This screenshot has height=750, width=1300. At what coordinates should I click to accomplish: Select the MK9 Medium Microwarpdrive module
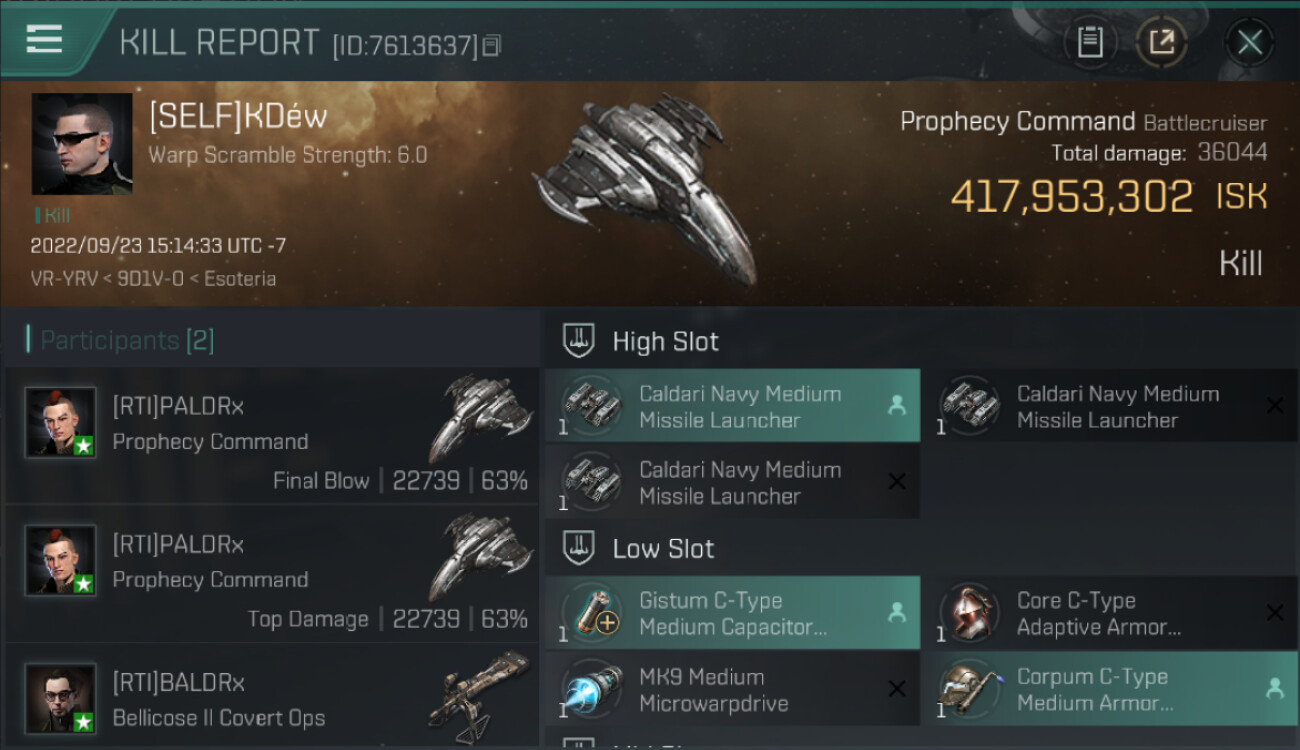(x=732, y=689)
